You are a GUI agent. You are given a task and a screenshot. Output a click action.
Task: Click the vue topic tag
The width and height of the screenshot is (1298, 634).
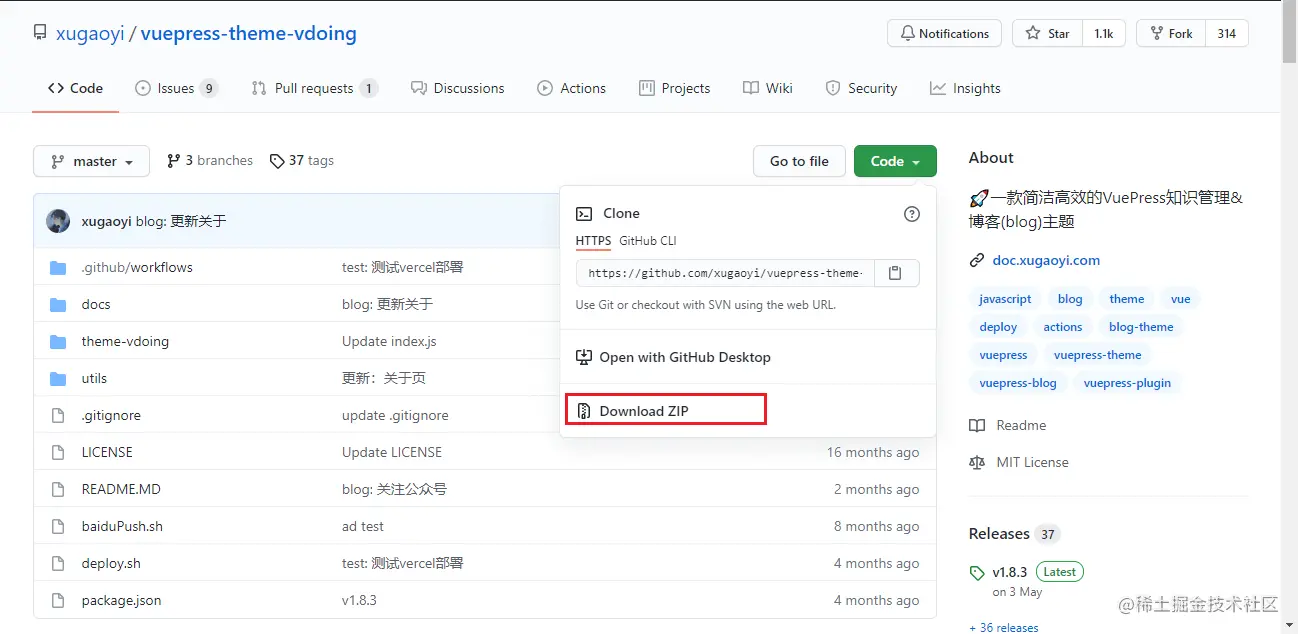(1181, 299)
